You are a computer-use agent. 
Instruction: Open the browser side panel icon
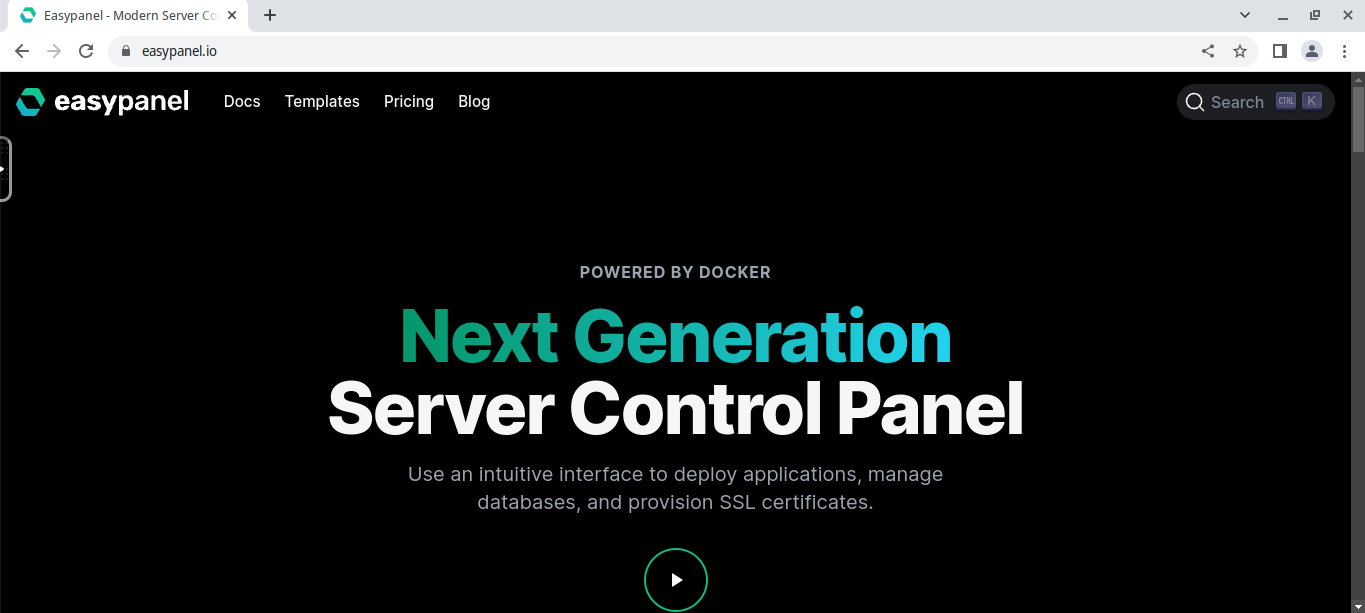point(1279,51)
